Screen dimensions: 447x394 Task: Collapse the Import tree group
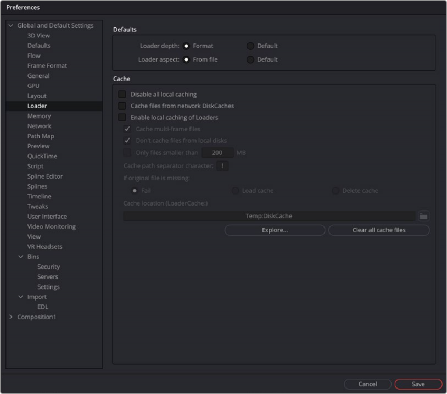21,297
